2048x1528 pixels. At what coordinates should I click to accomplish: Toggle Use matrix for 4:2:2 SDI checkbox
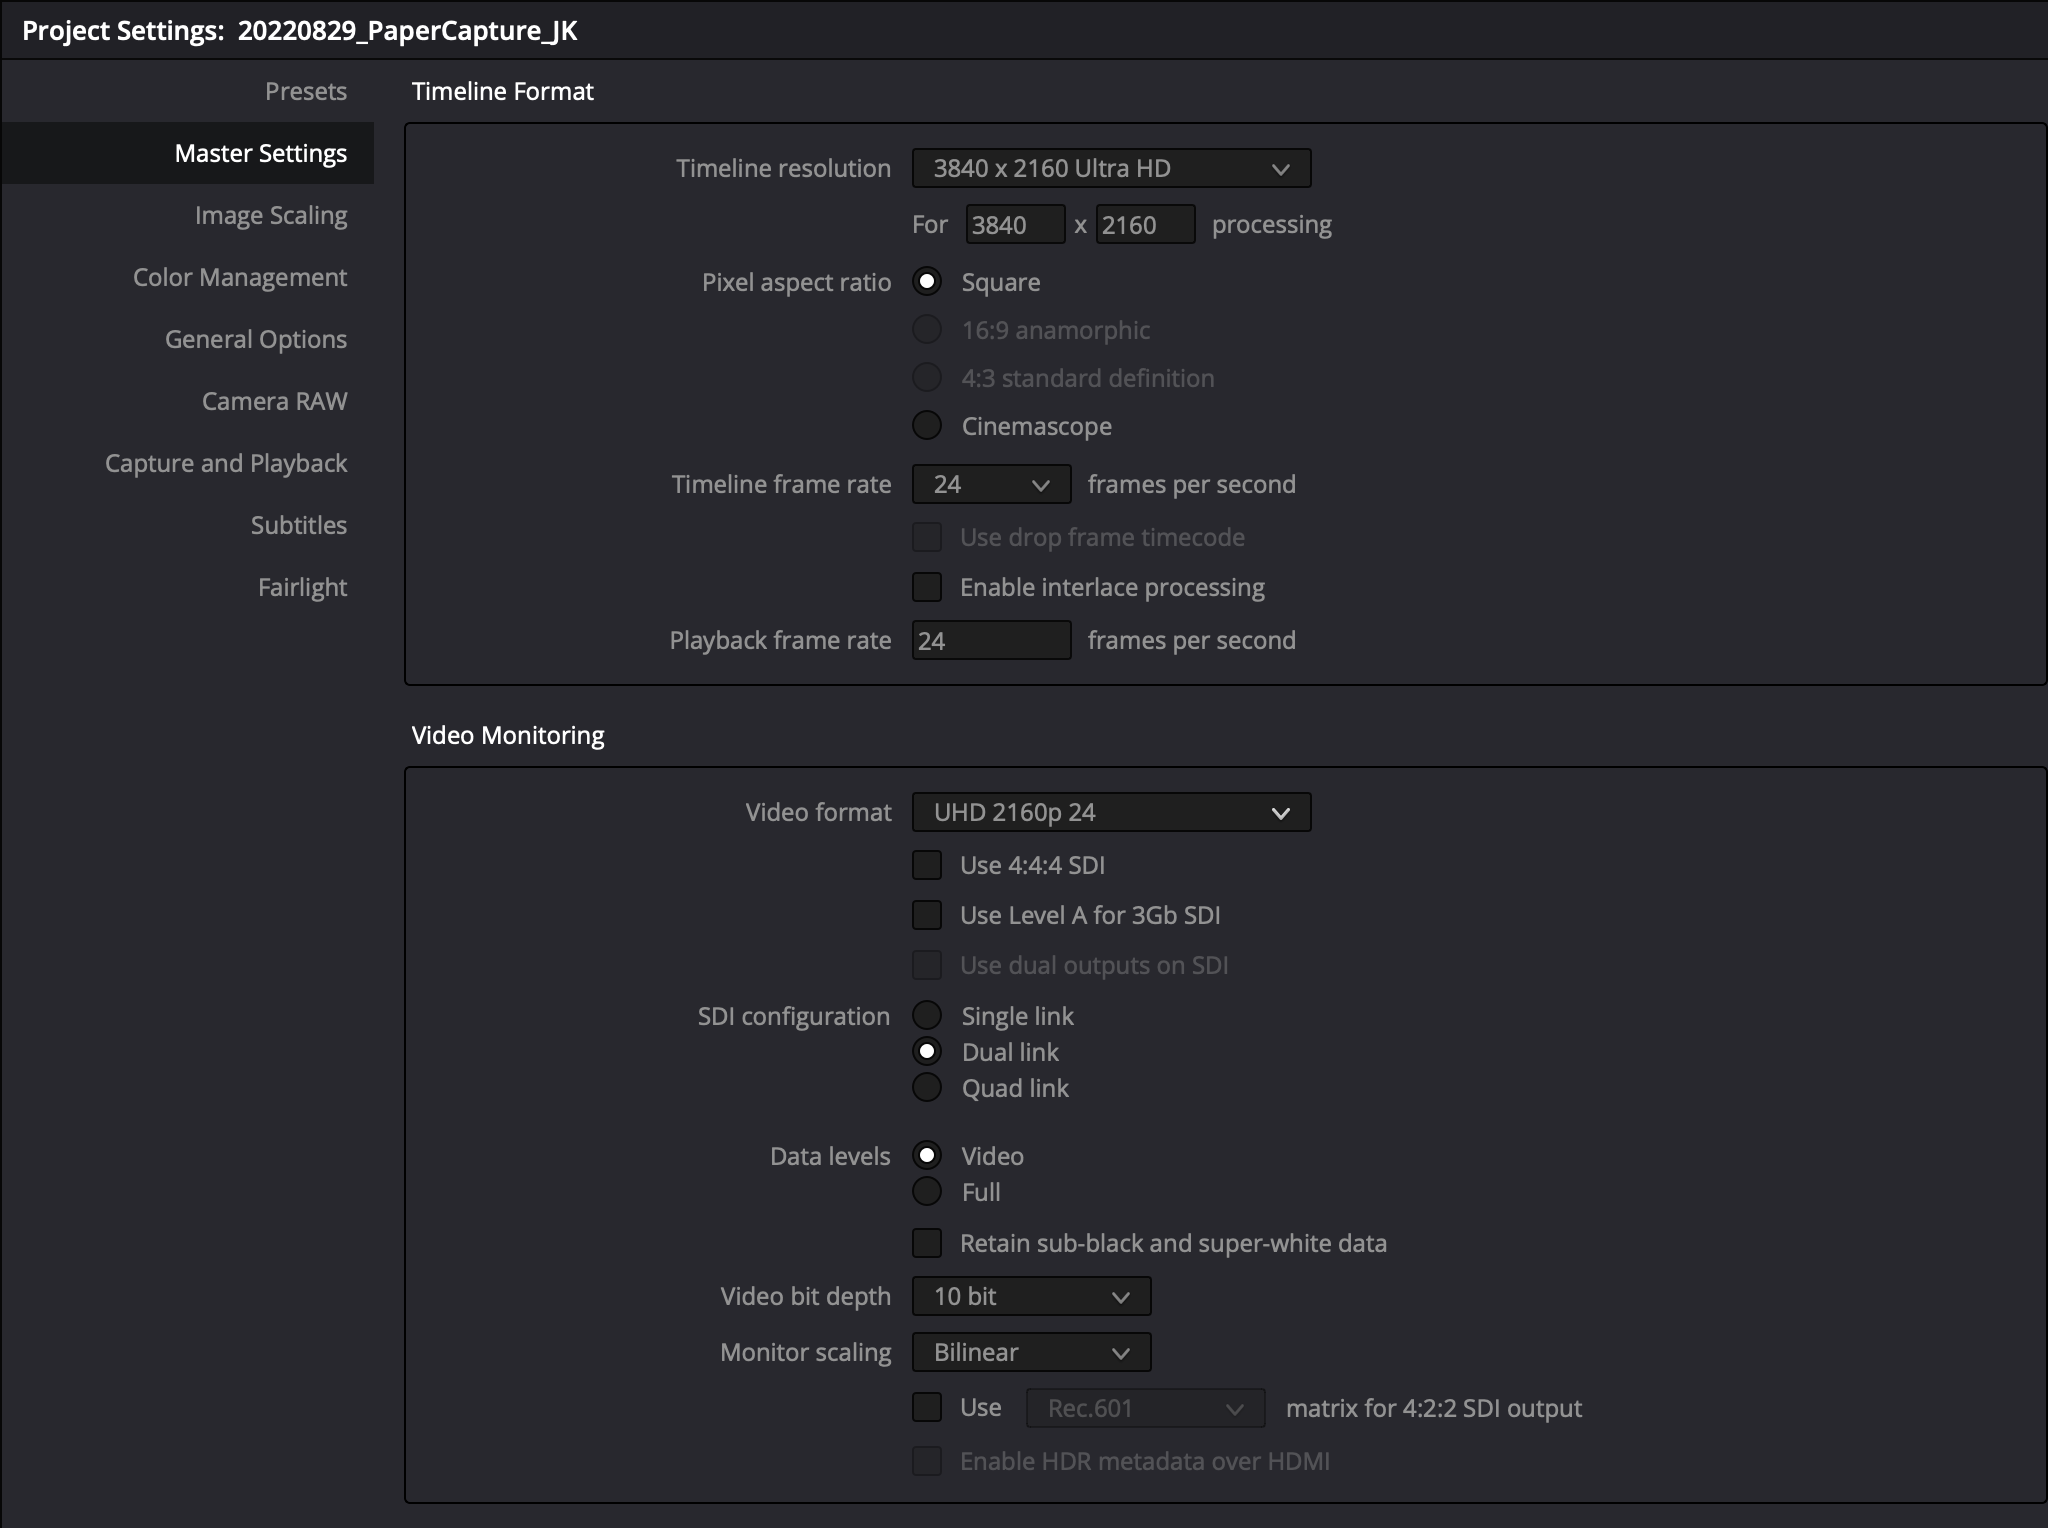coord(927,1408)
